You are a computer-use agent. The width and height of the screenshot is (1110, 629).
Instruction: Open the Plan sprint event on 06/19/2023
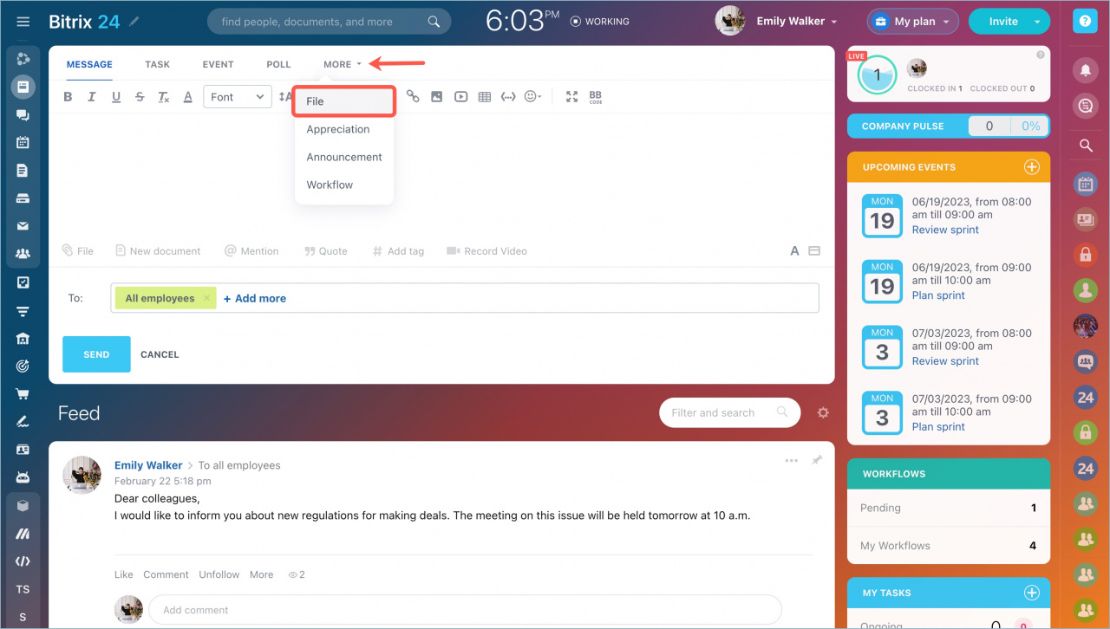tap(938, 295)
